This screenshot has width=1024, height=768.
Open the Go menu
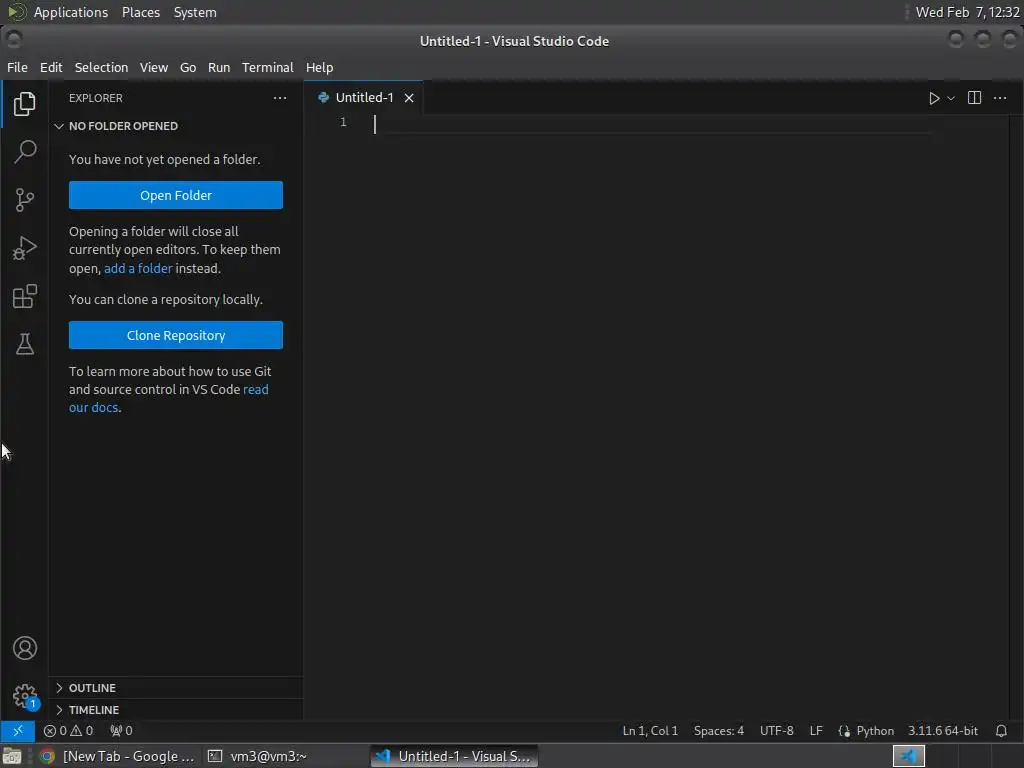[188, 67]
